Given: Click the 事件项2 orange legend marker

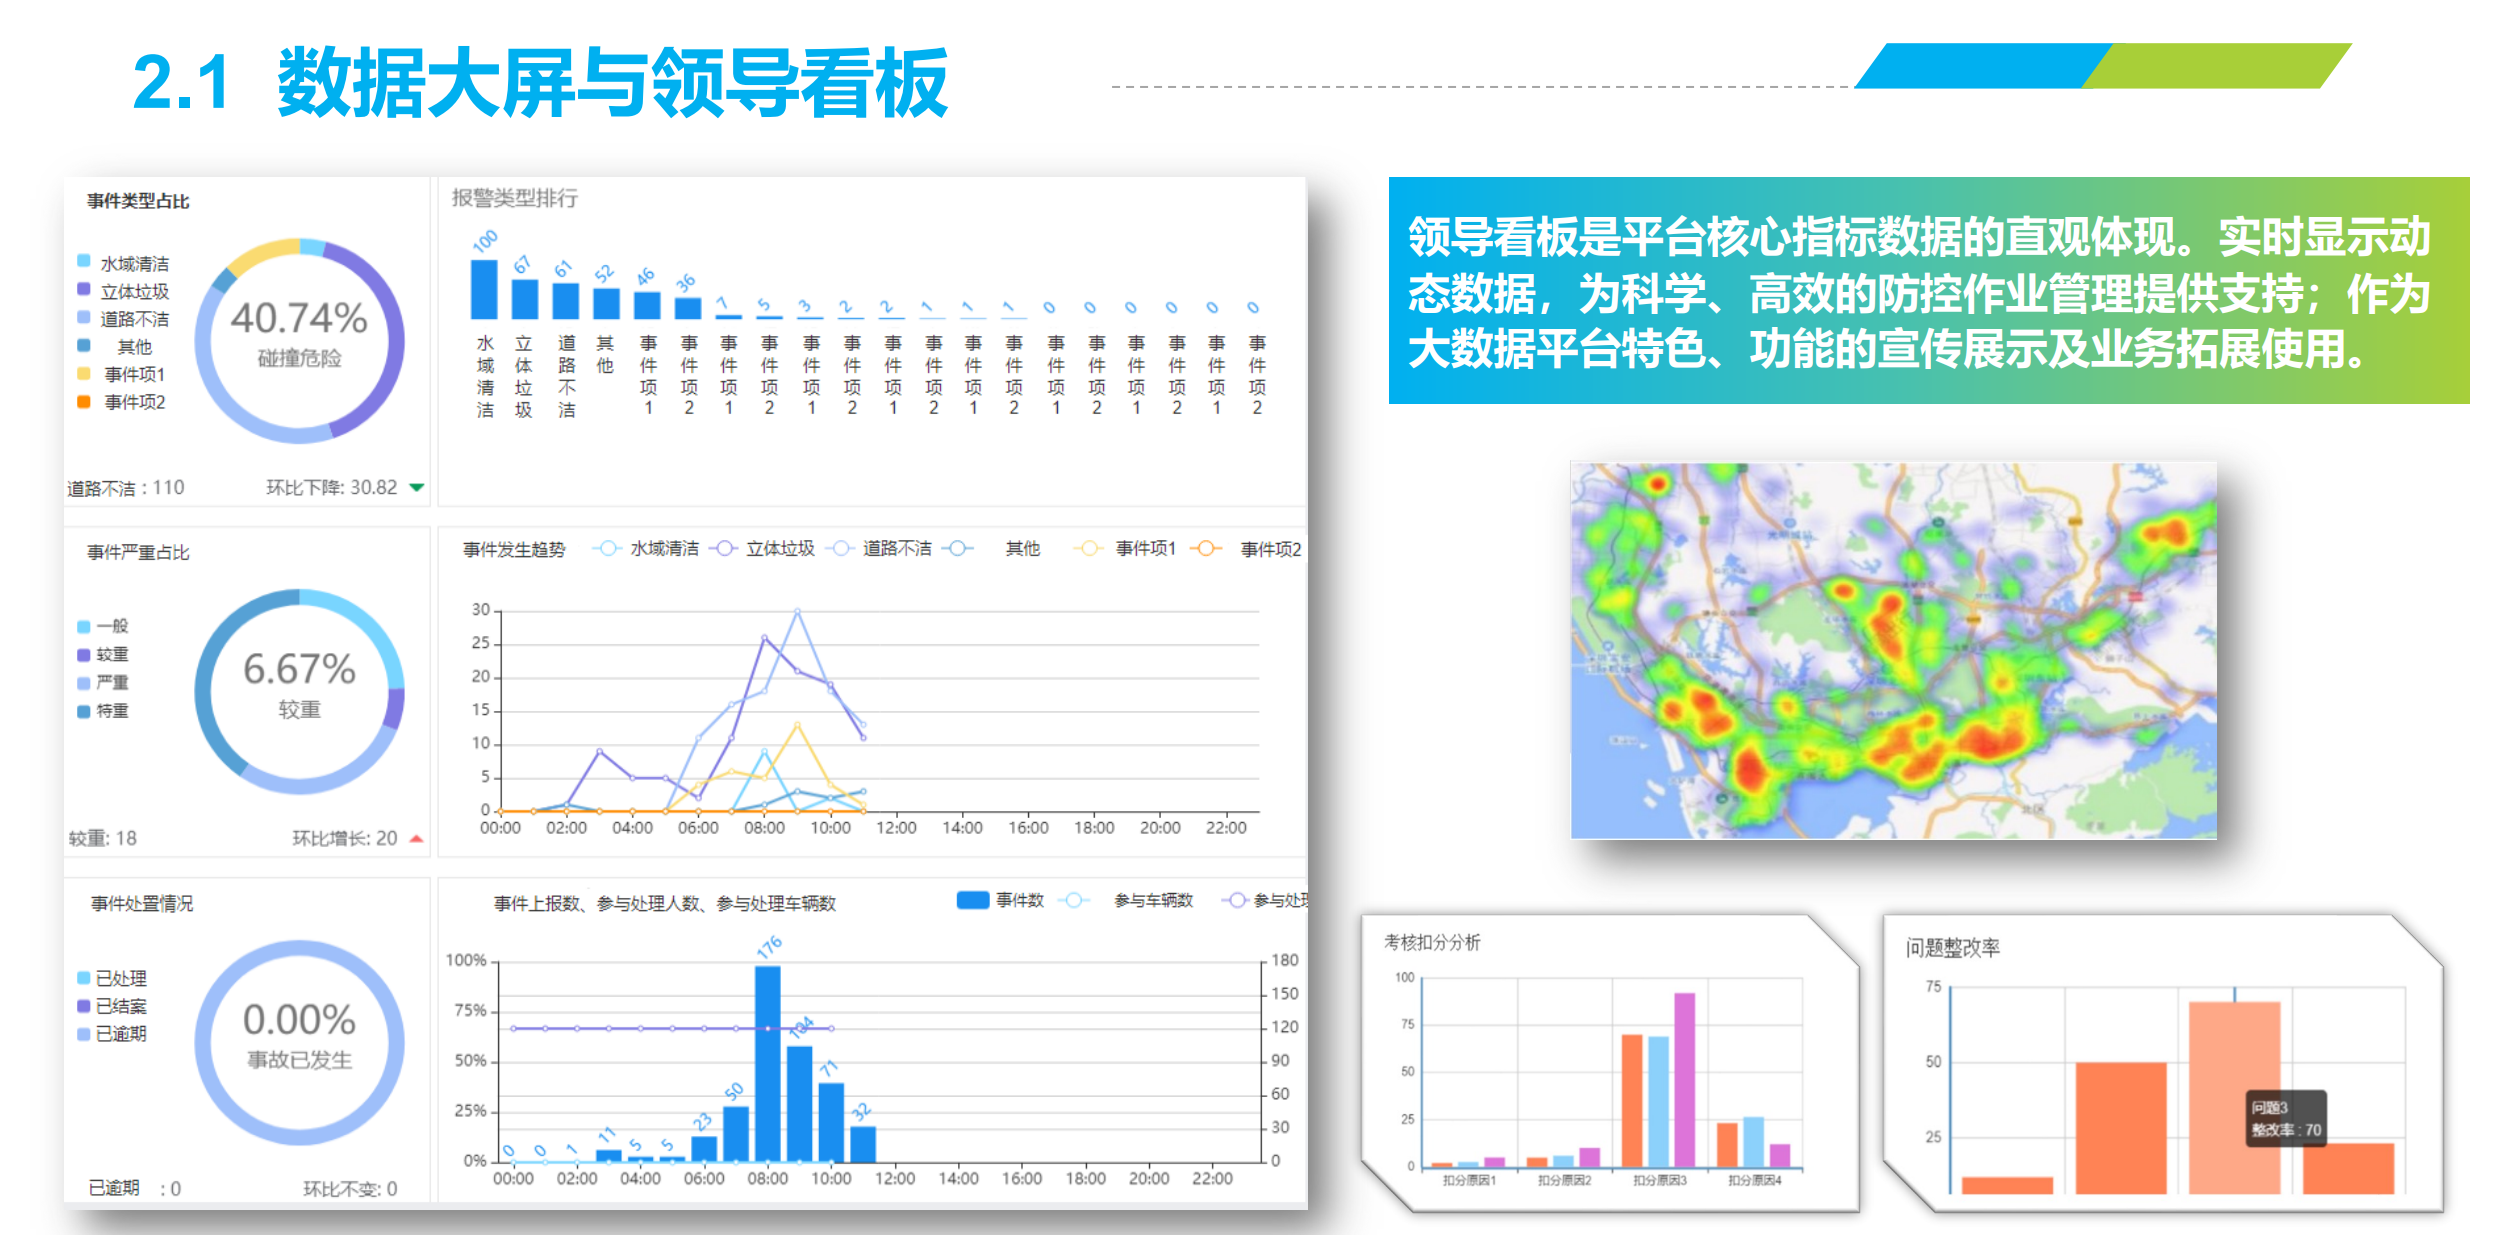Looking at the screenshot, I should point(1207,548).
